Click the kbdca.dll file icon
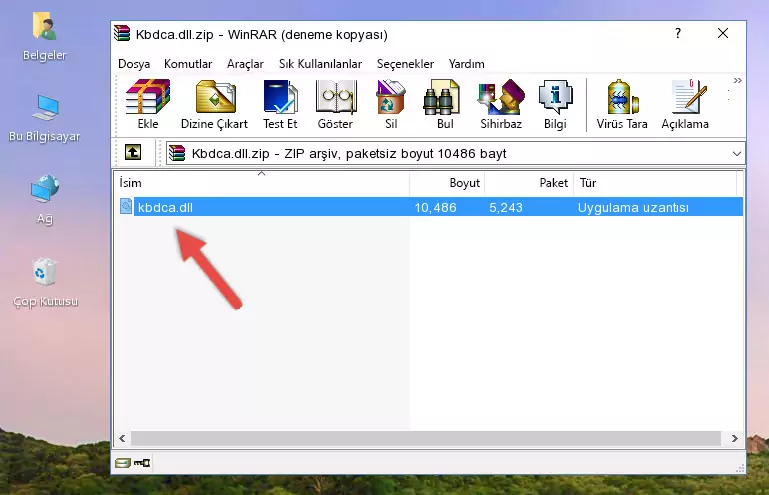769x495 pixels. [x=126, y=207]
